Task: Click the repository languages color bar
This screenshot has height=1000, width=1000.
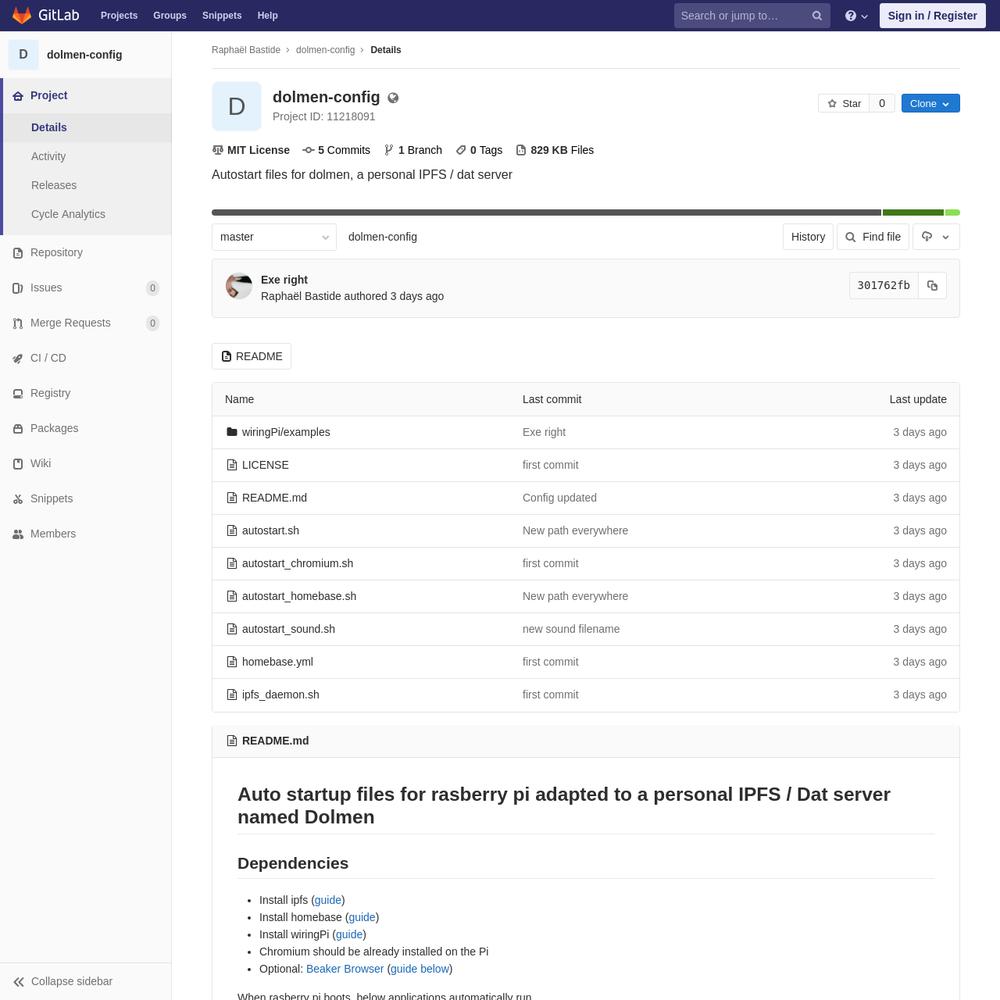Action: 585,212
